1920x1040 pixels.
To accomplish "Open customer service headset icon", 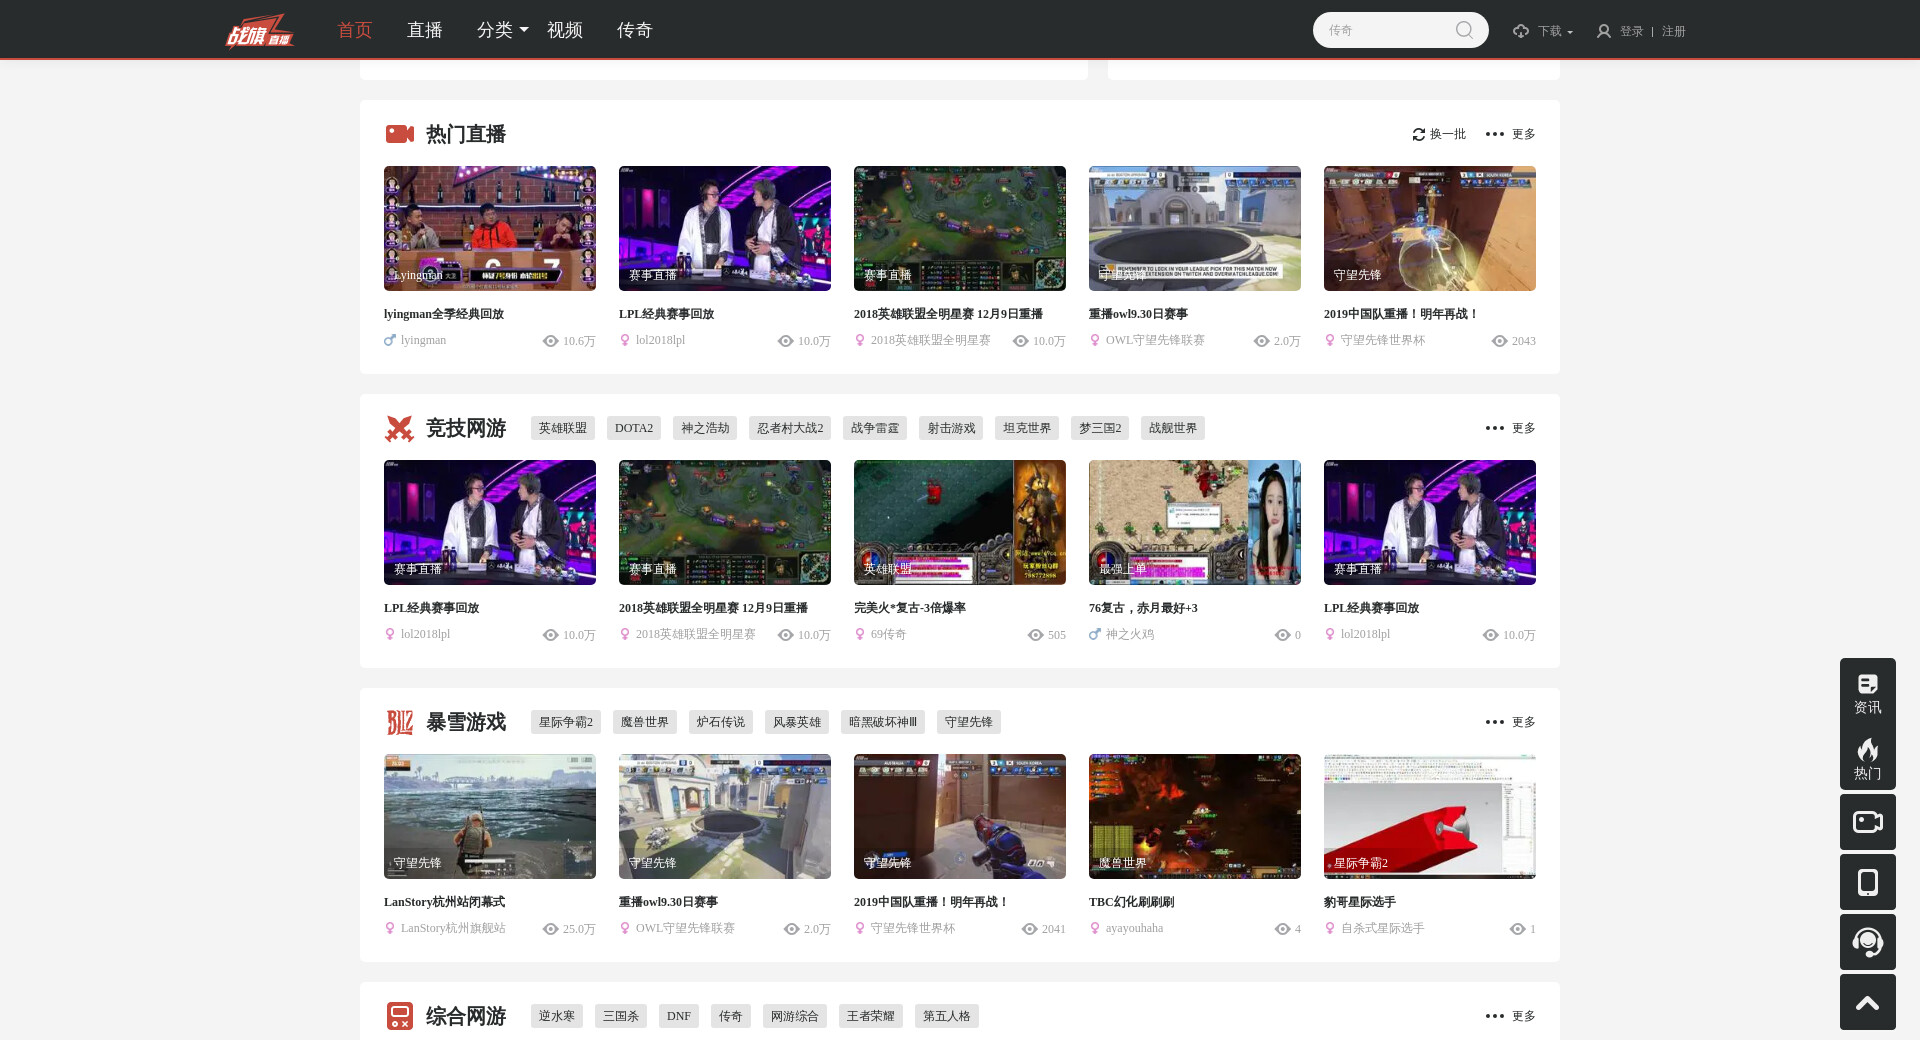I will pos(1867,942).
